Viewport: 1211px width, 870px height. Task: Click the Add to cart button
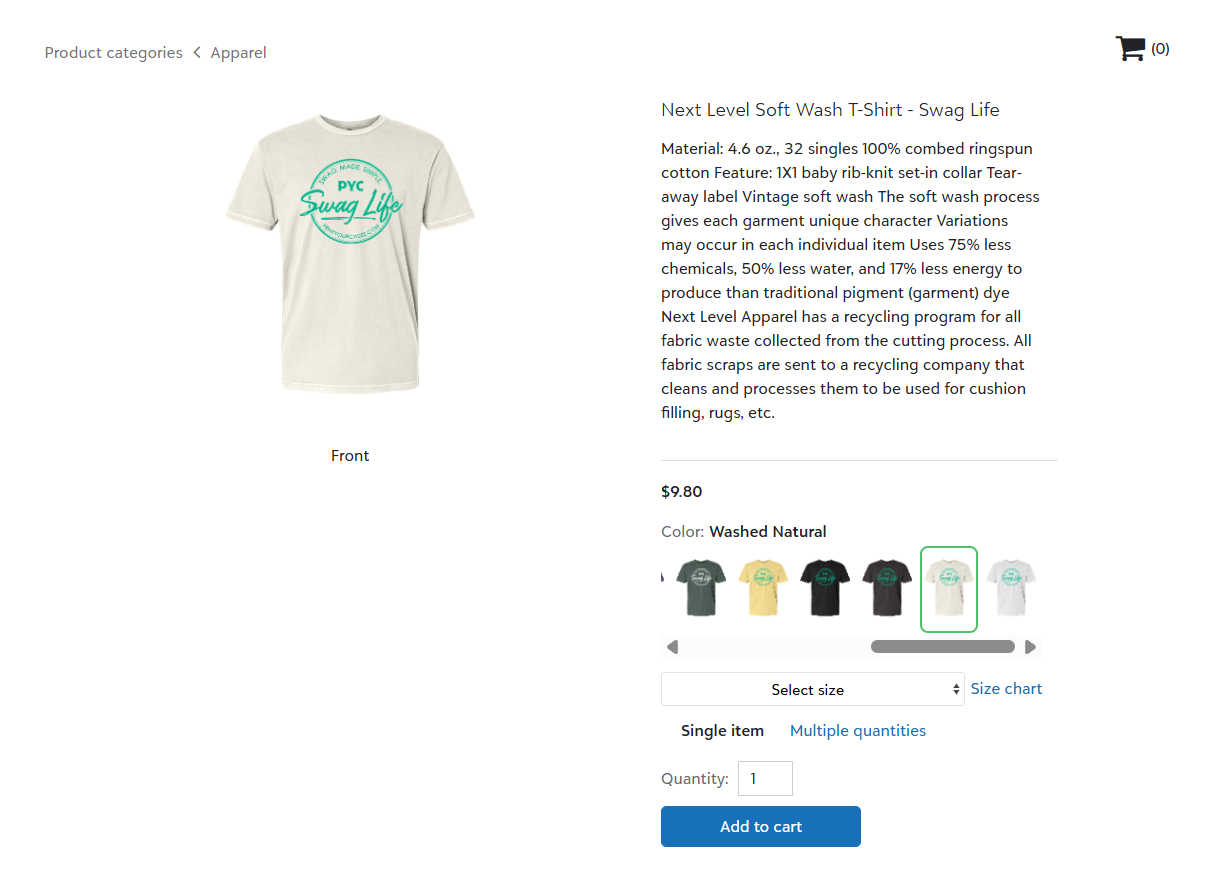(761, 827)
